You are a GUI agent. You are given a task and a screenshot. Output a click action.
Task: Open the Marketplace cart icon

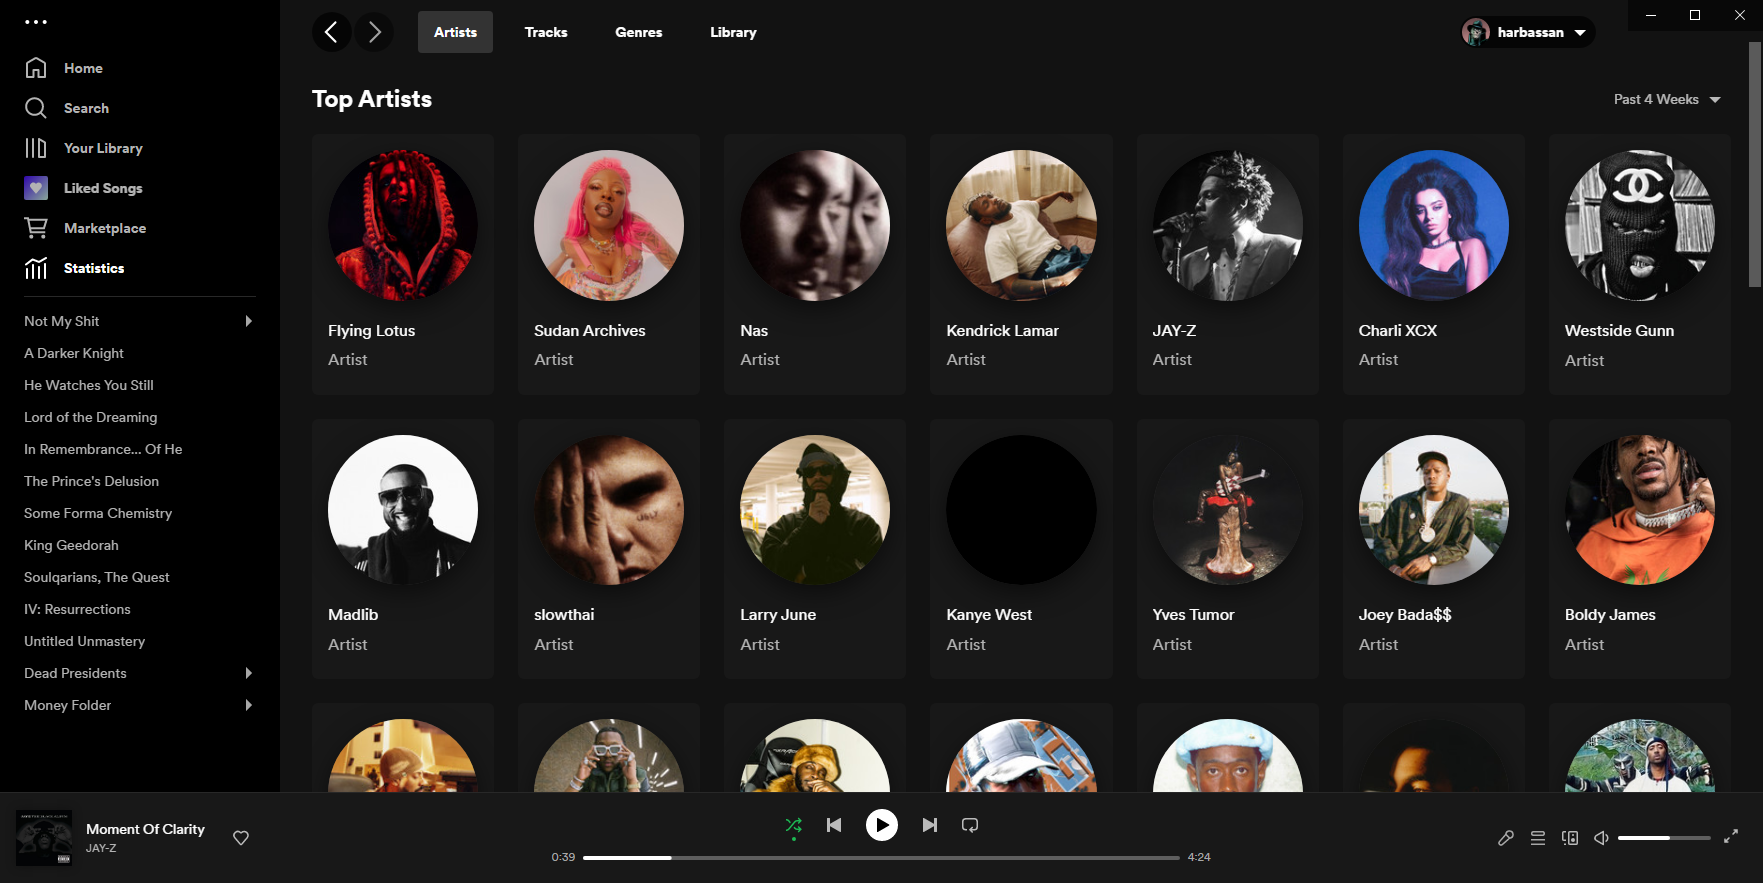[36, 228]
